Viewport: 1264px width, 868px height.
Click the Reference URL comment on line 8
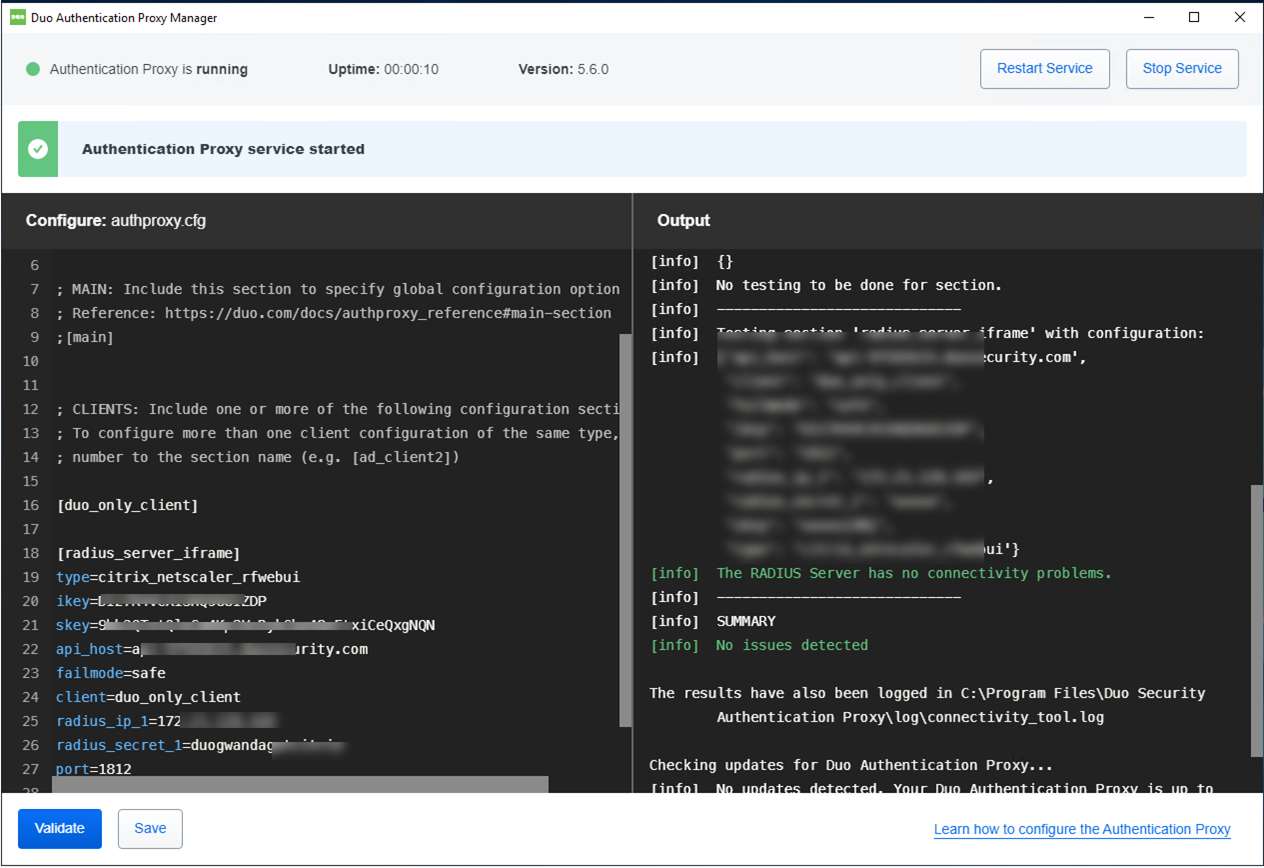point(334,313)
